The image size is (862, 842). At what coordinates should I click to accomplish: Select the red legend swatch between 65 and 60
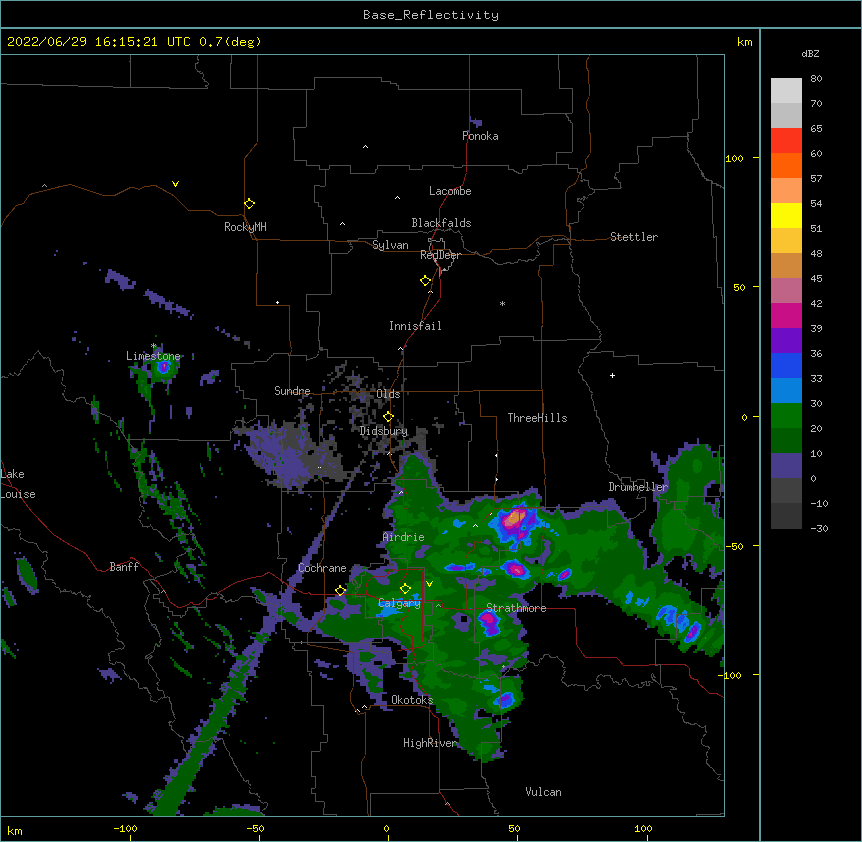point(786,141)
